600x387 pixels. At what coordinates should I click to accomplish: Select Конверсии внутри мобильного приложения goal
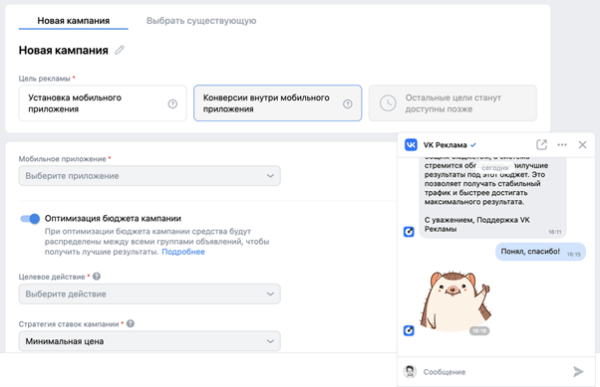[277, 103]
